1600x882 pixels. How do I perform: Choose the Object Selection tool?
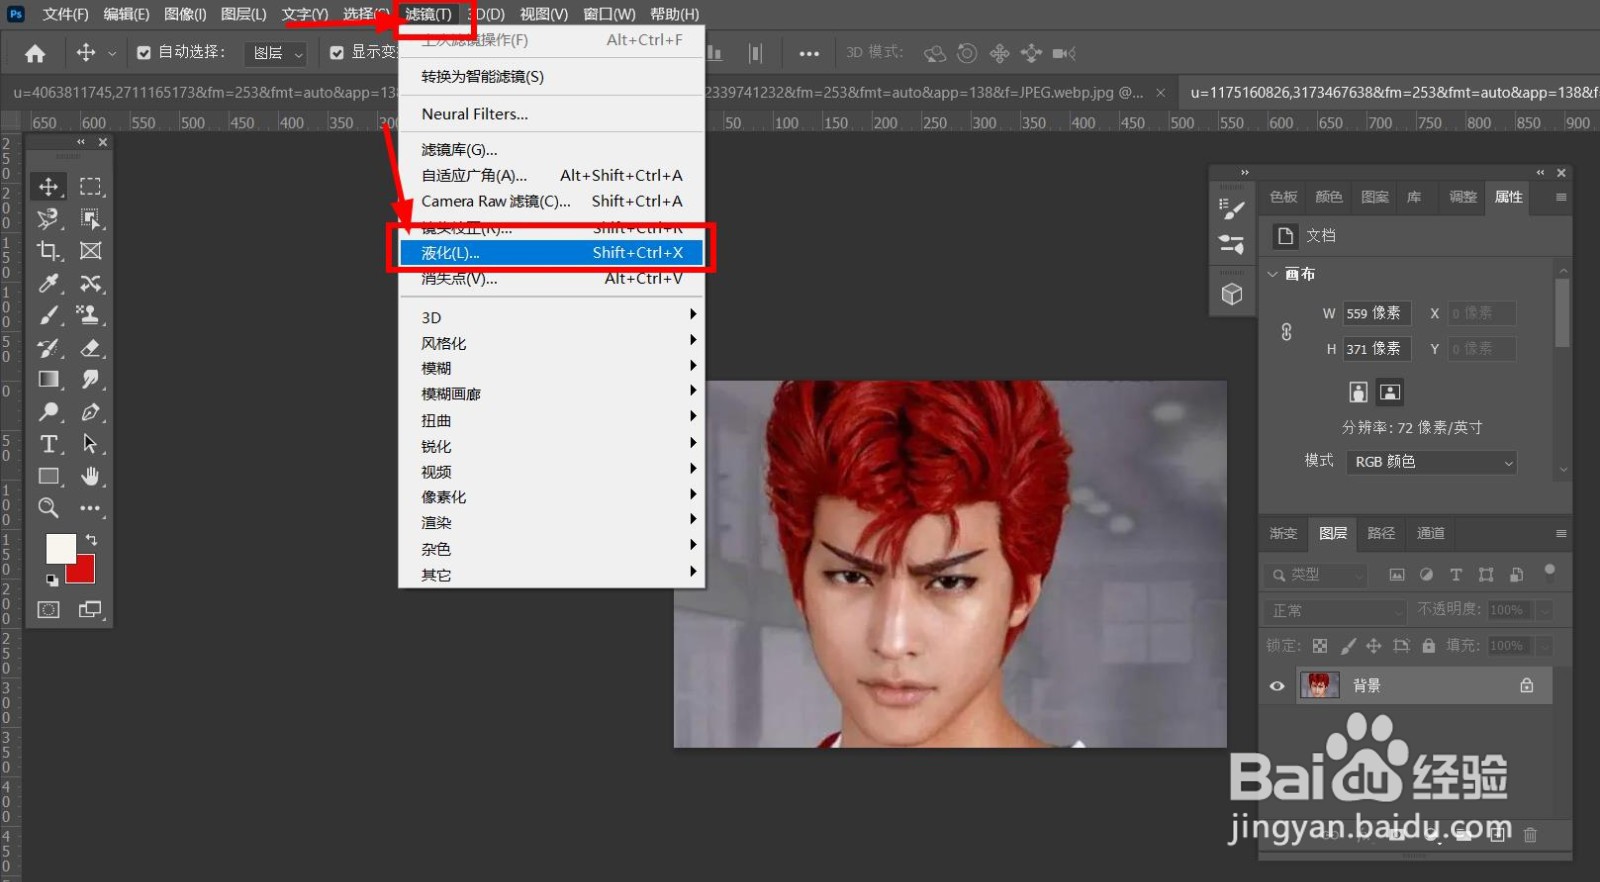click(90, 218)
